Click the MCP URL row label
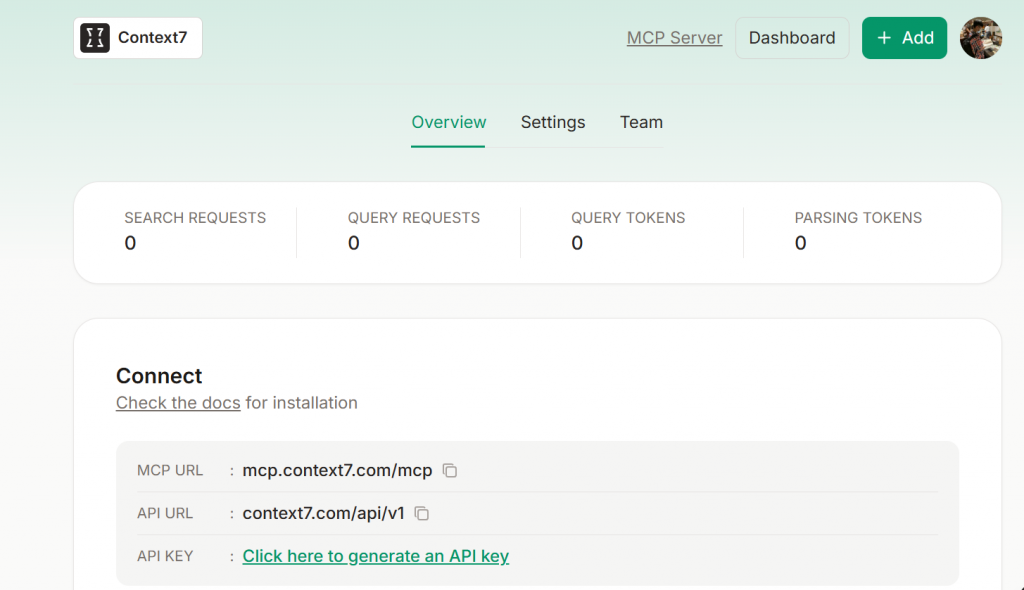1024x590 pixels. pos(170,470)
